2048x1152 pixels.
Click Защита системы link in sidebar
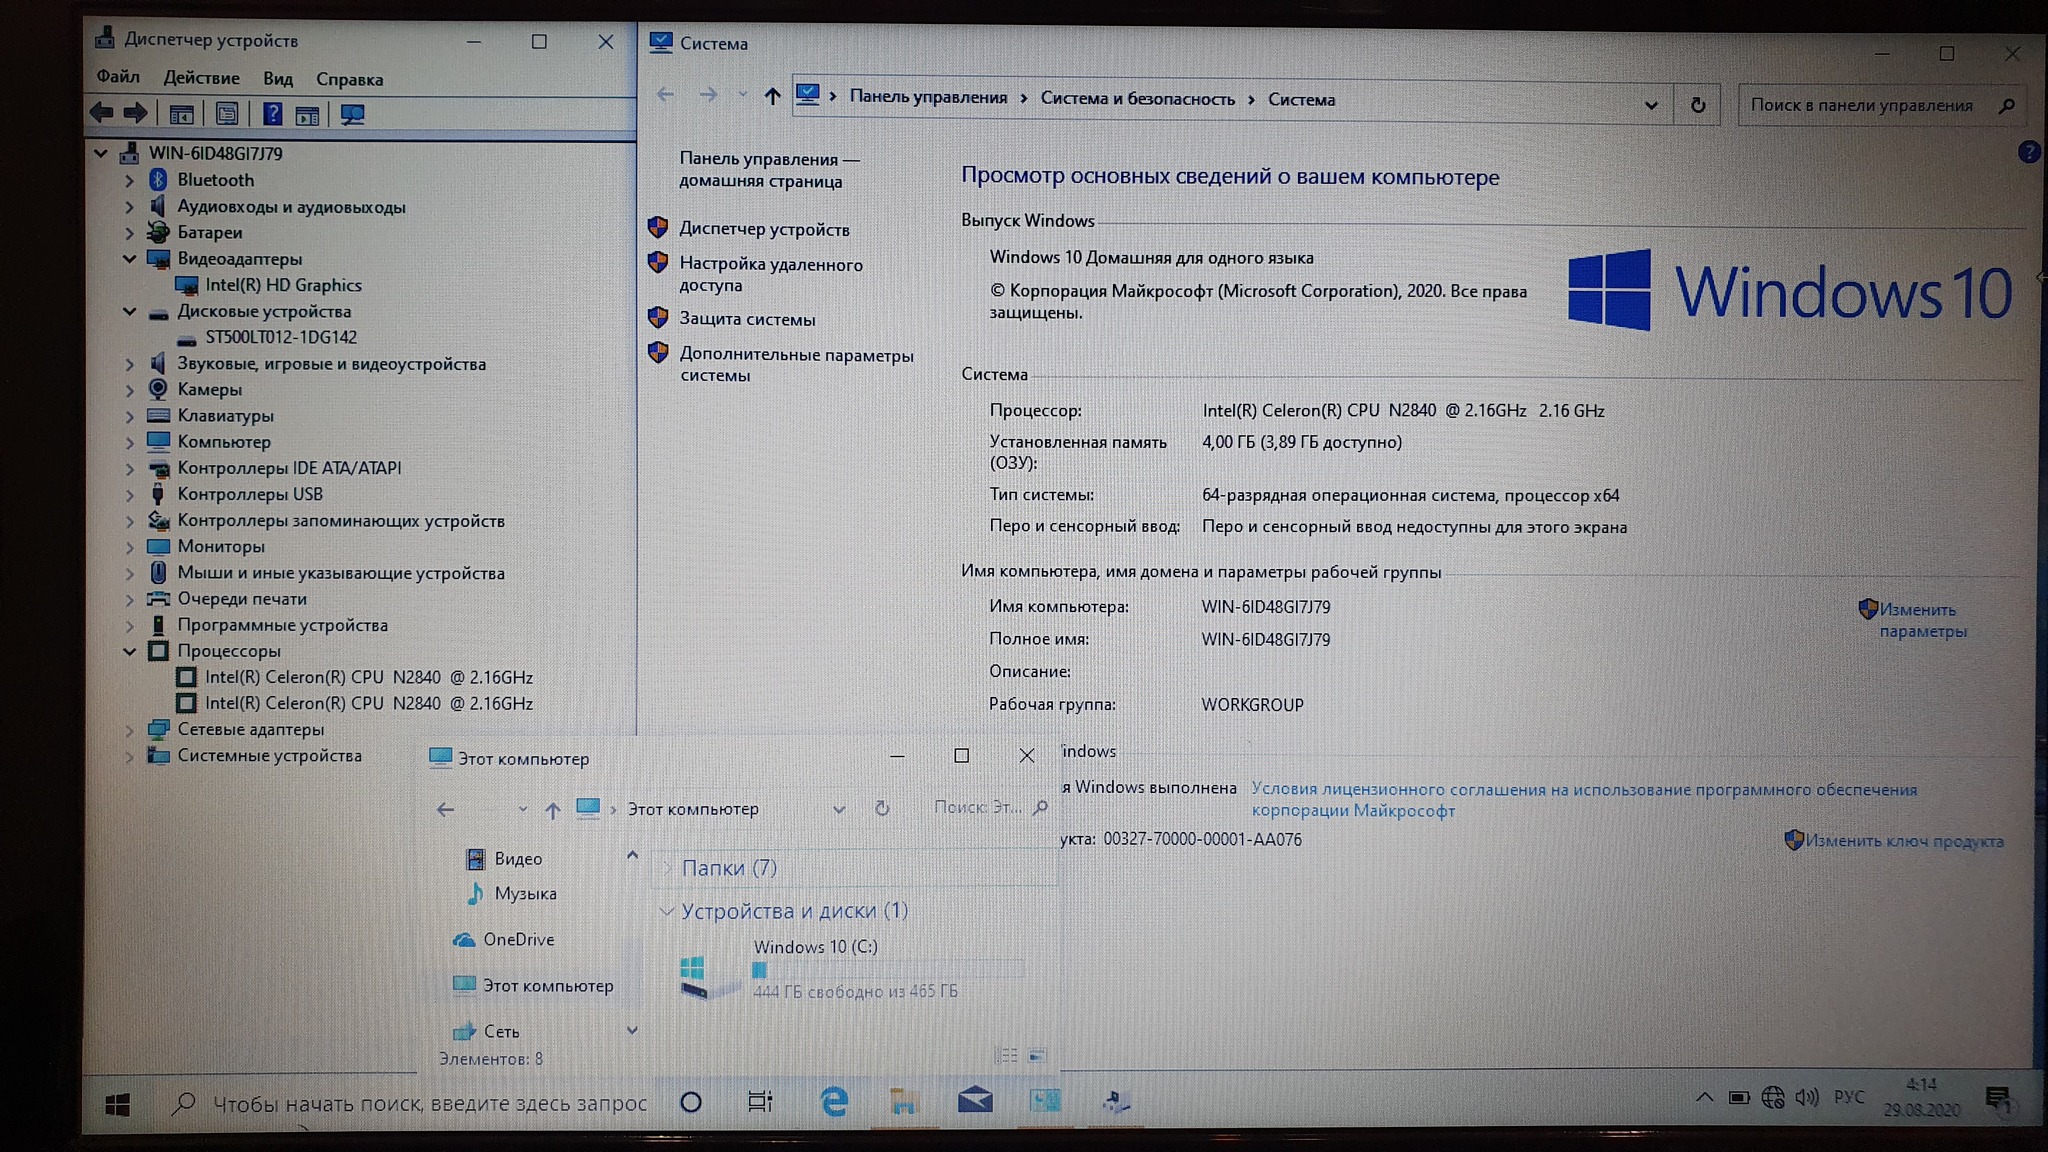(x=747, y=319)
